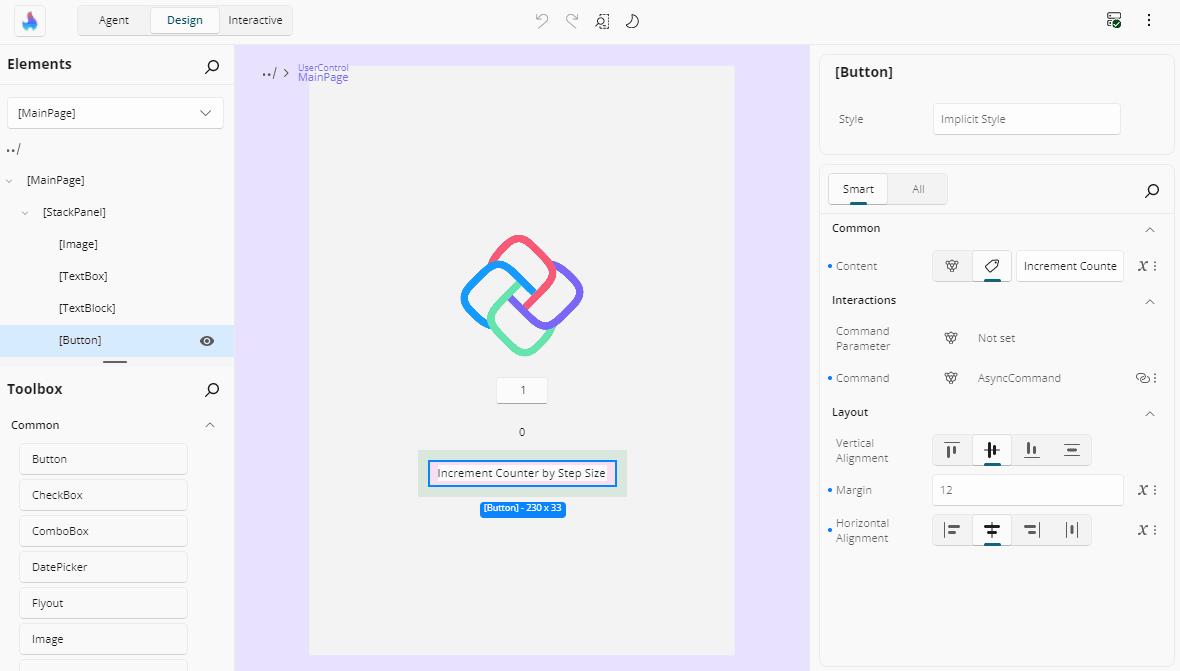
Task: Switch to the Interactive mode tab
Action: [x=255, y=20]
